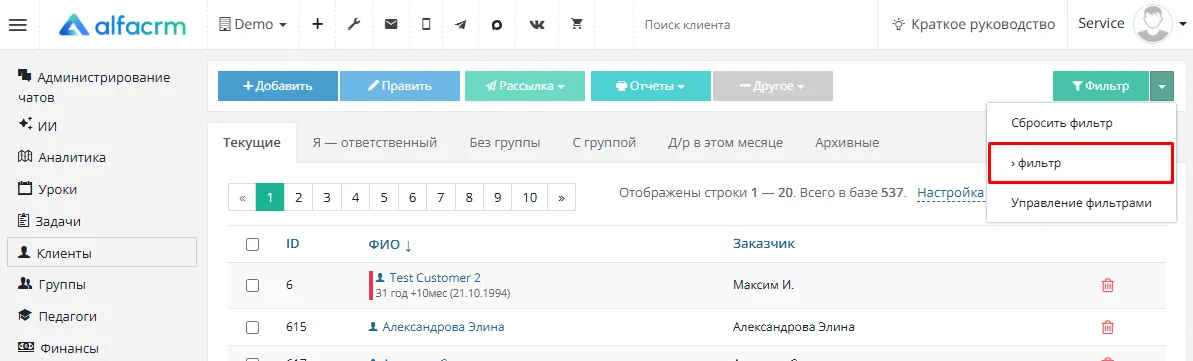Go to next page with » arrow
Viewport: 1193px width, 361px height.
(562, 197)
